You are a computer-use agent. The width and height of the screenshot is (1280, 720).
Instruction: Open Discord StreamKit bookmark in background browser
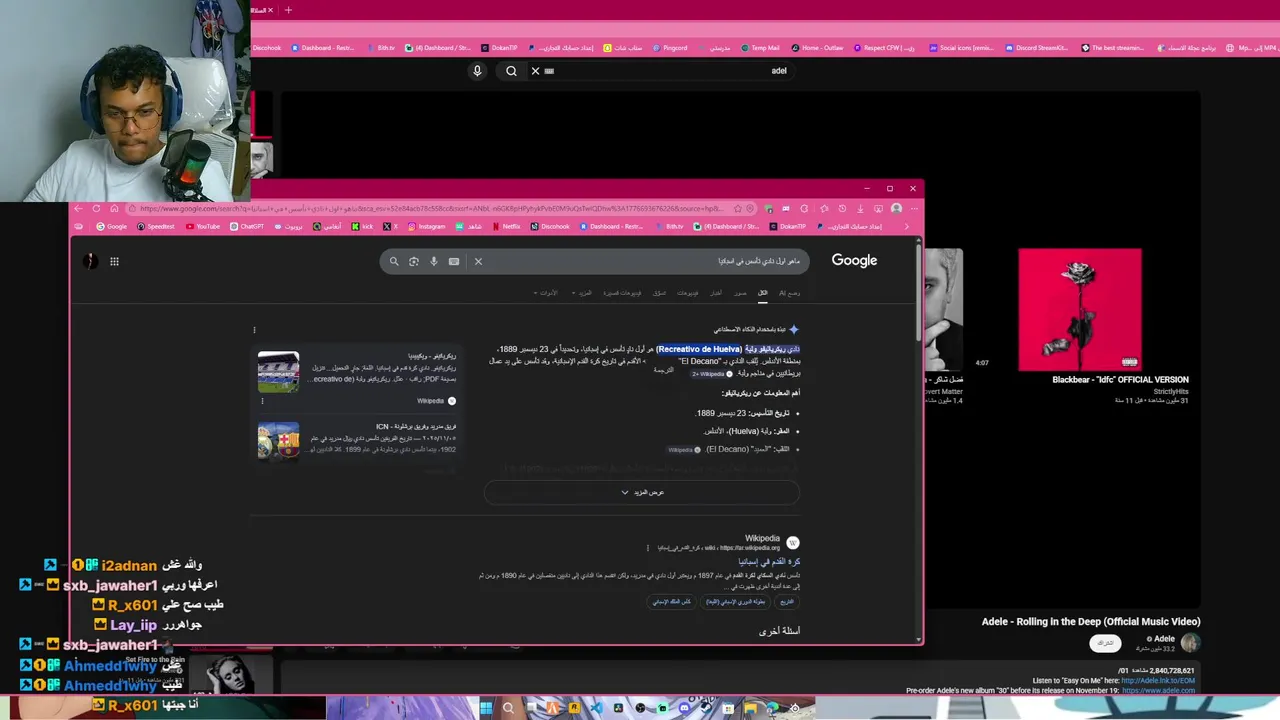pyautogui.click(x=1037, y=48)
